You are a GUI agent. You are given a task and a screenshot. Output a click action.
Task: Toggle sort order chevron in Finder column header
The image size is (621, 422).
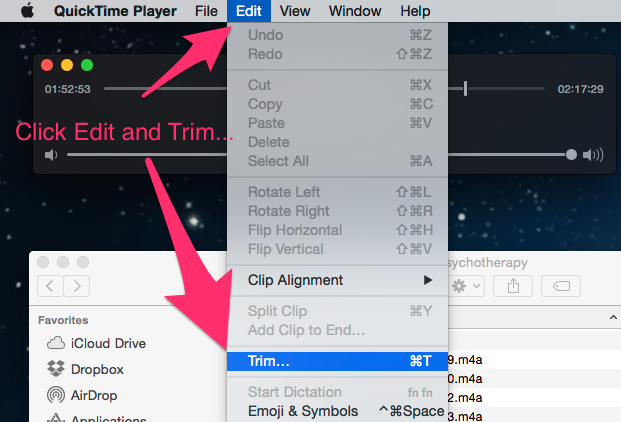point(613,317)
